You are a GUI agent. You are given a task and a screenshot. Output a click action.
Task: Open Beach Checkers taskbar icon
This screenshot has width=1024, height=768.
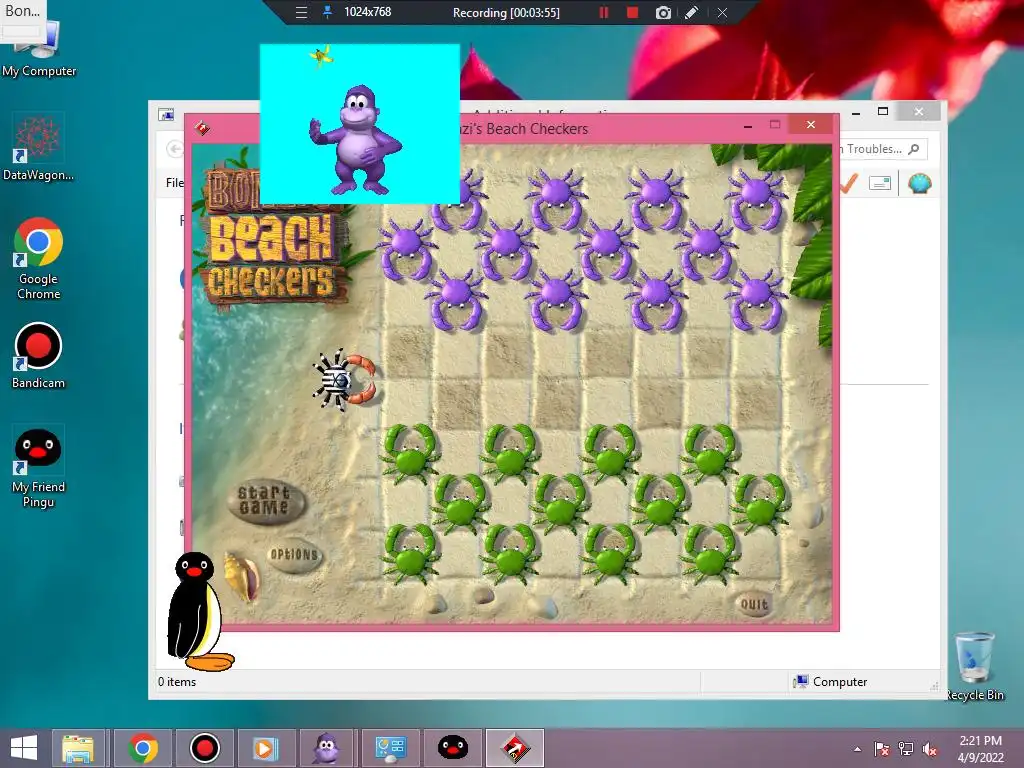pyautogui.click(x=515, y=748)
